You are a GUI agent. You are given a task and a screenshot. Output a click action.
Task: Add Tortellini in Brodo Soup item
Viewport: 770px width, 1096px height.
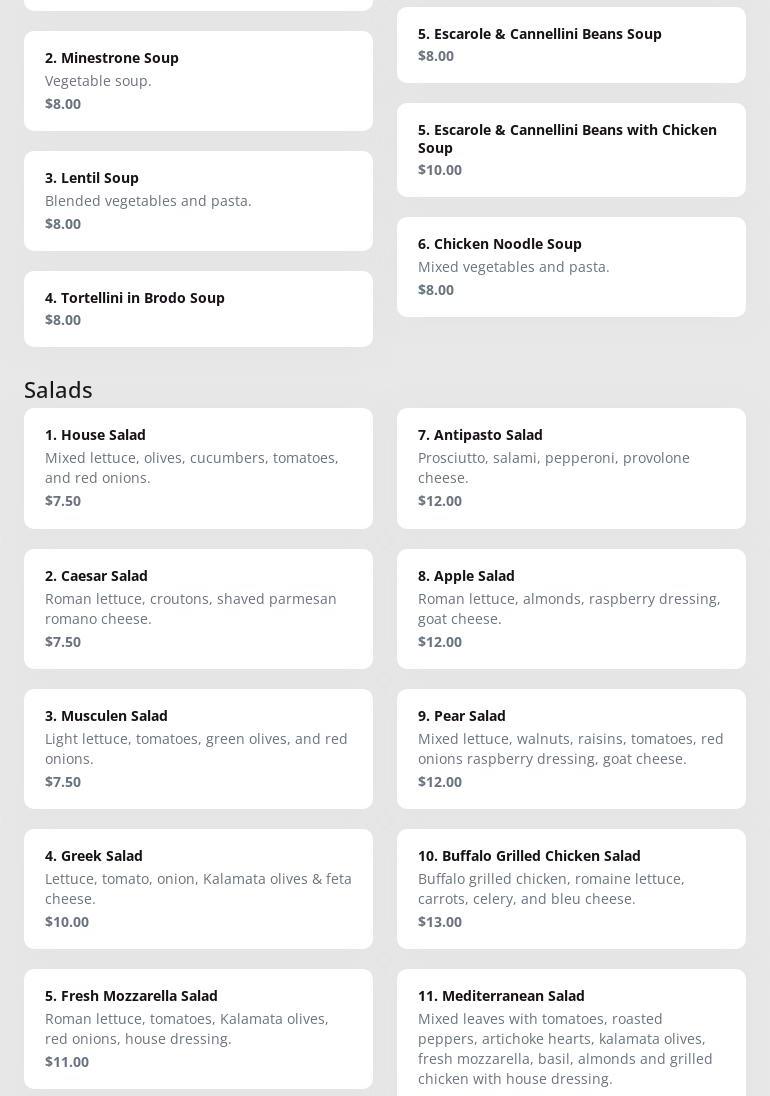(x=198, y=308)
